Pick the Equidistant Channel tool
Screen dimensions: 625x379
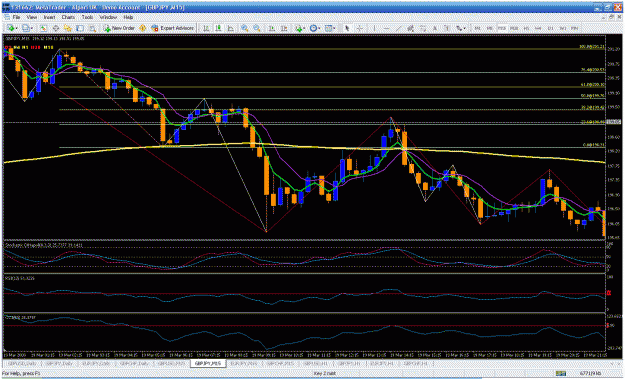[x=411, y=28]
